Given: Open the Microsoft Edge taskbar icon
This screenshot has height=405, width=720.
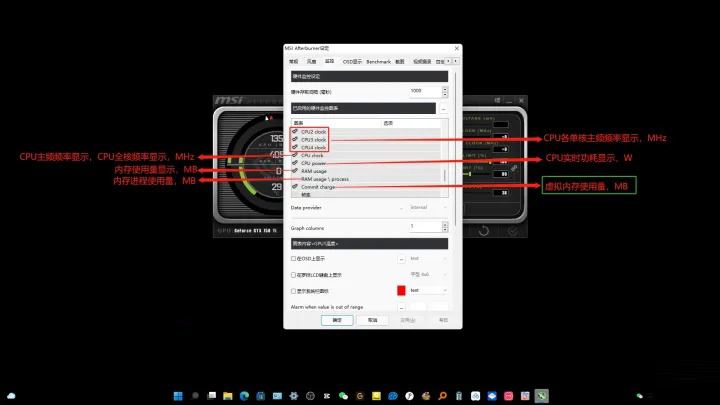Looking at the screenshot, I should pyautogui.click(x=244, y=396).
